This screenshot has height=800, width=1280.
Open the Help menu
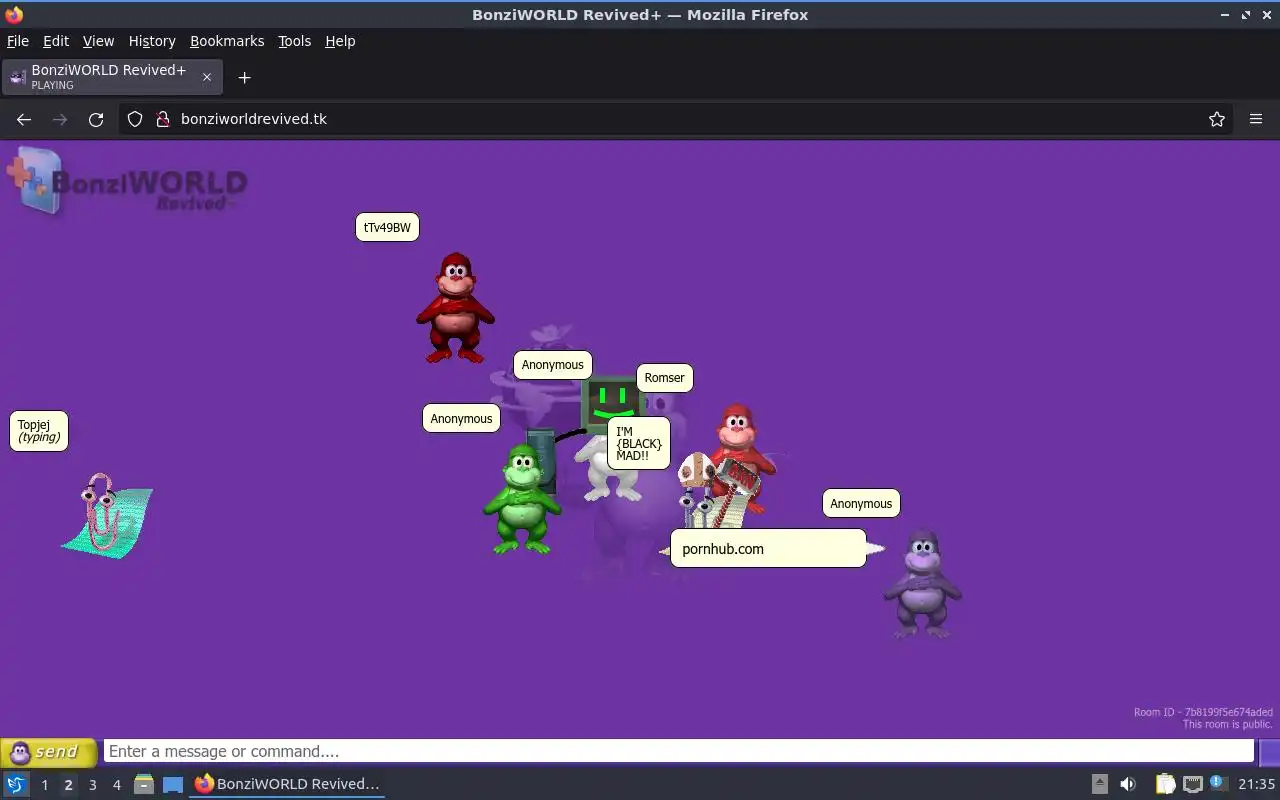point(340,41)
